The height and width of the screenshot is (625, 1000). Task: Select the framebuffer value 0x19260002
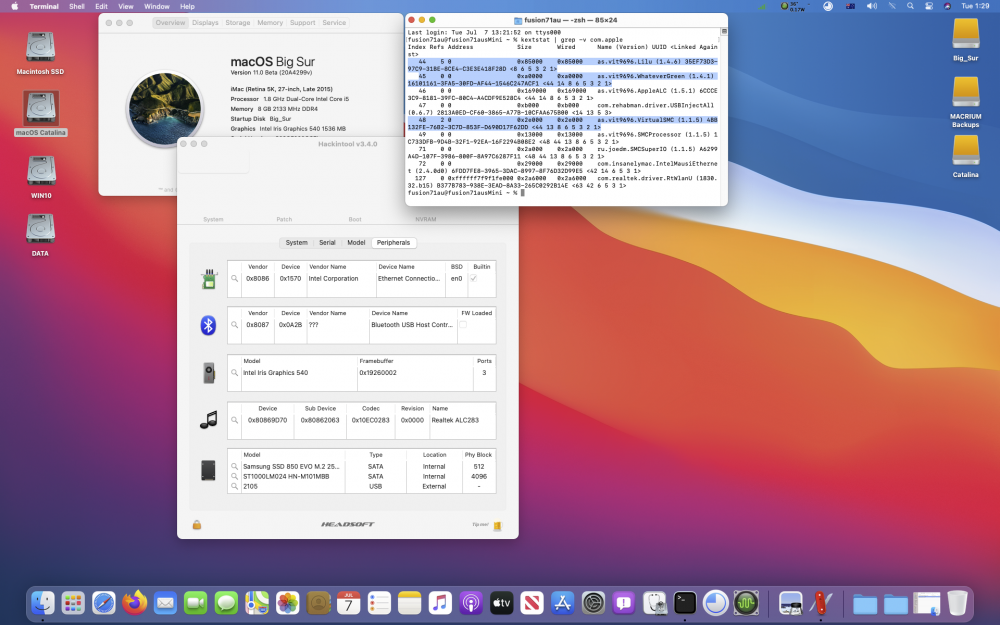tap(378, 372)
